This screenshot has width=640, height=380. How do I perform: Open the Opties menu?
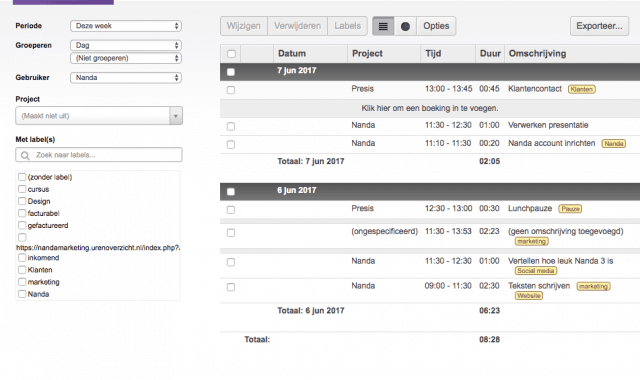coord(436,26)
